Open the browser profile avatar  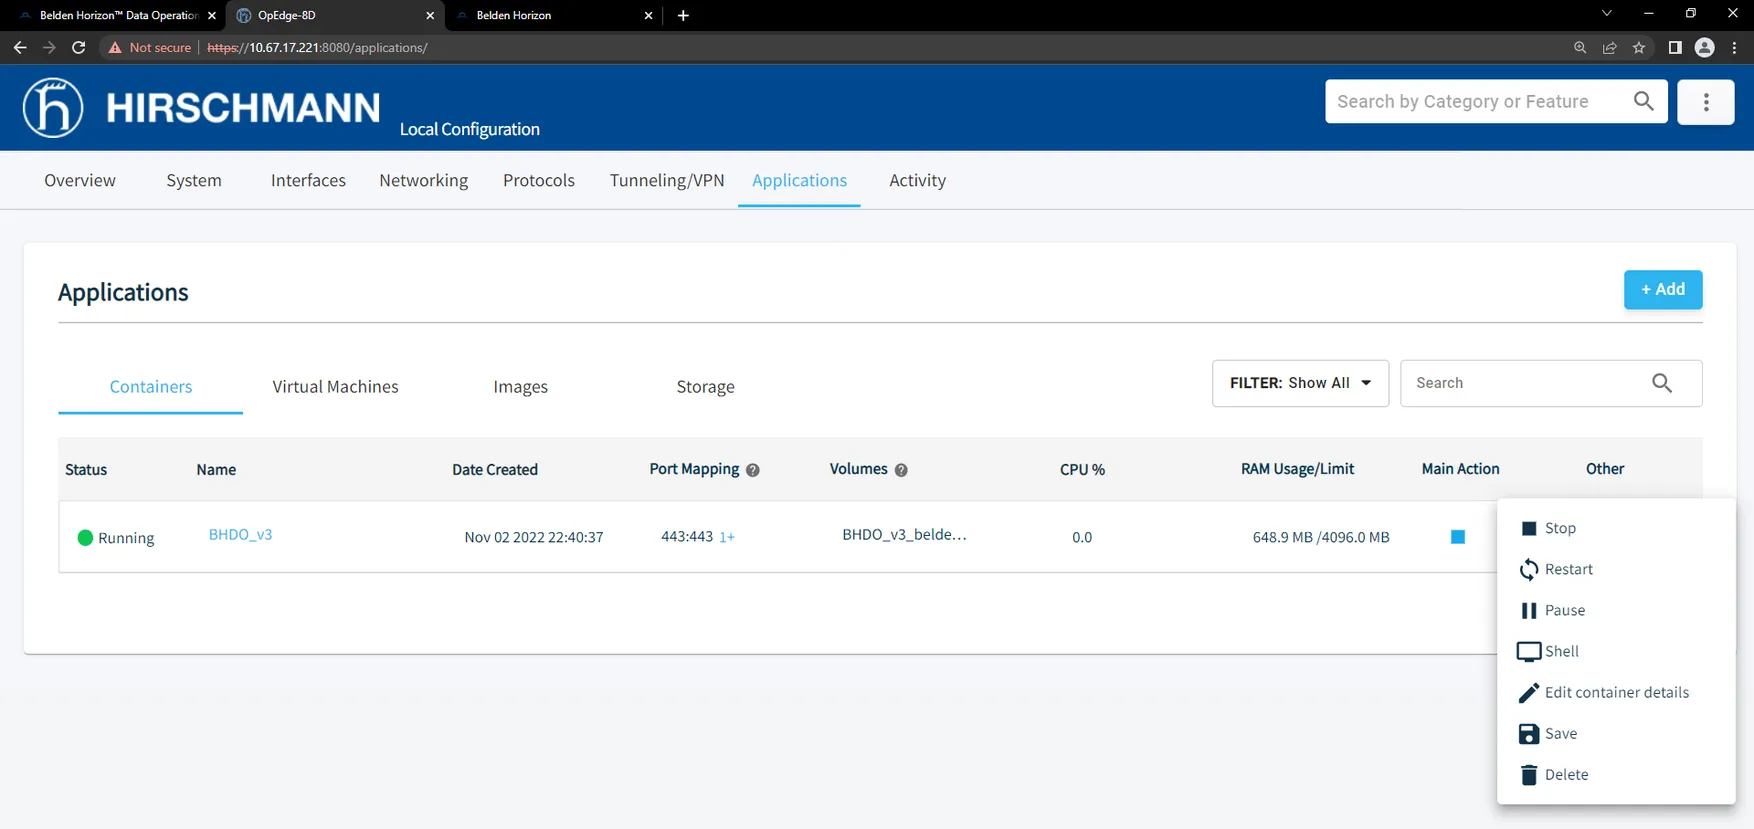pyautogui.click(x=1705, y=47)
